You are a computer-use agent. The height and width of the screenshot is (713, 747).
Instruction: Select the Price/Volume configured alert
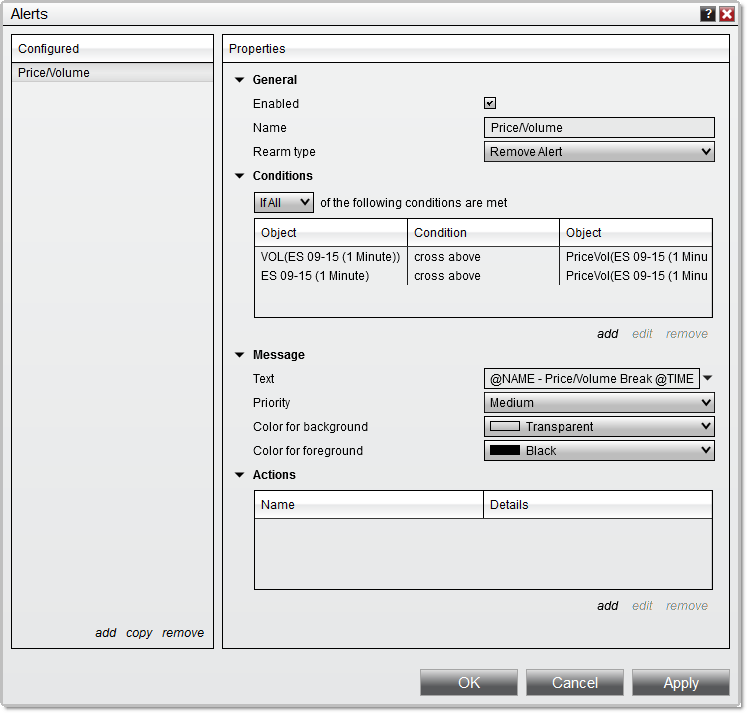pos(112,73)
